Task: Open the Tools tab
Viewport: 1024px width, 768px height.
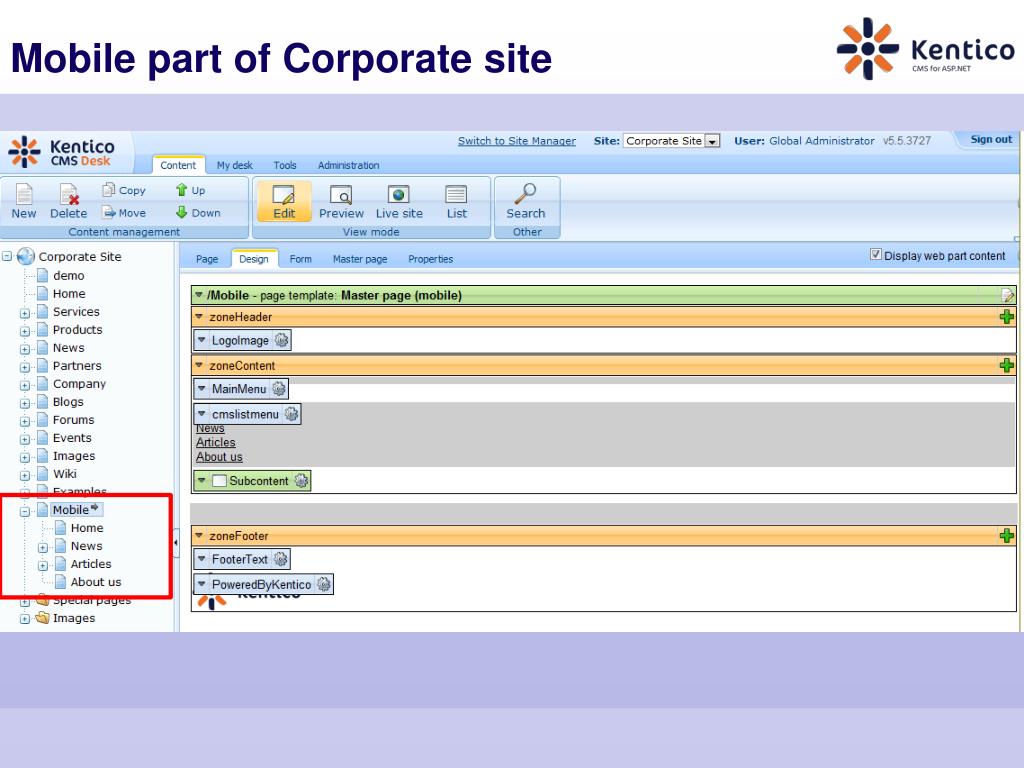Action: click(285, 165)
